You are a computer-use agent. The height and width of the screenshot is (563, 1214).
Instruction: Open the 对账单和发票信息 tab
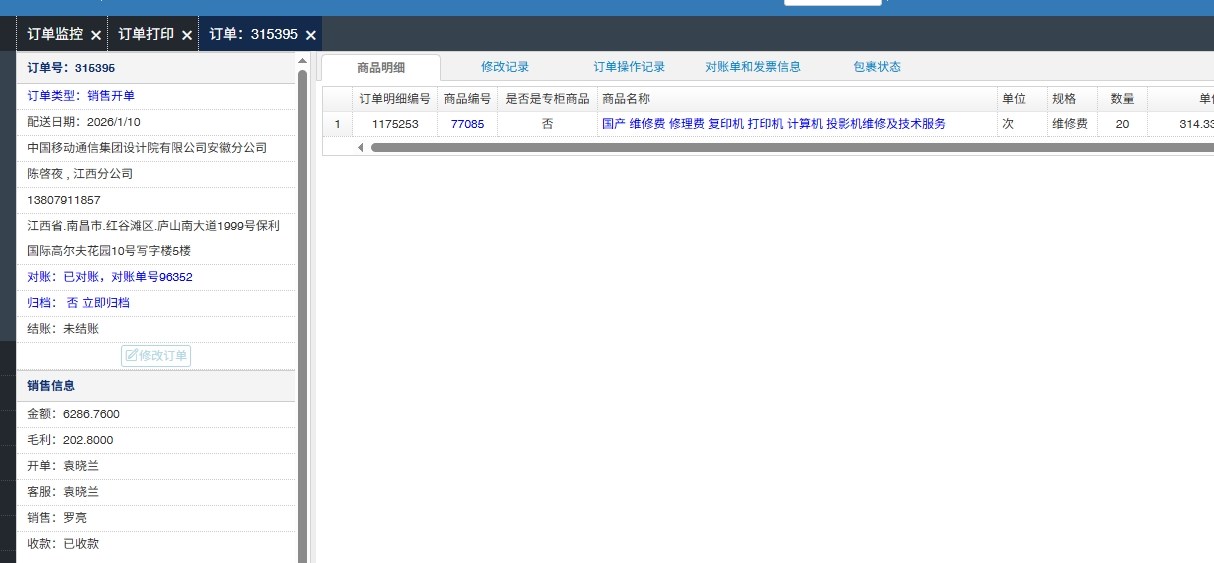tap(752, 67)
